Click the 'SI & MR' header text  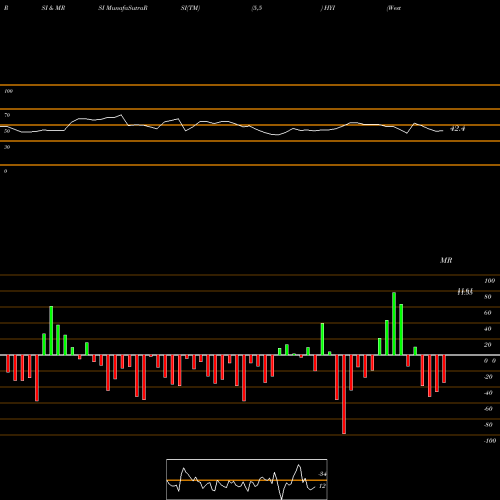coord(53,8)
